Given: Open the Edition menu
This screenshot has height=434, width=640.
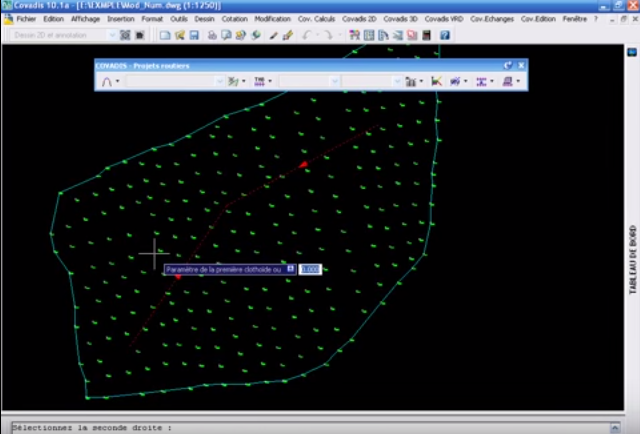Looking at the screenshot, I should coord(53,19).
